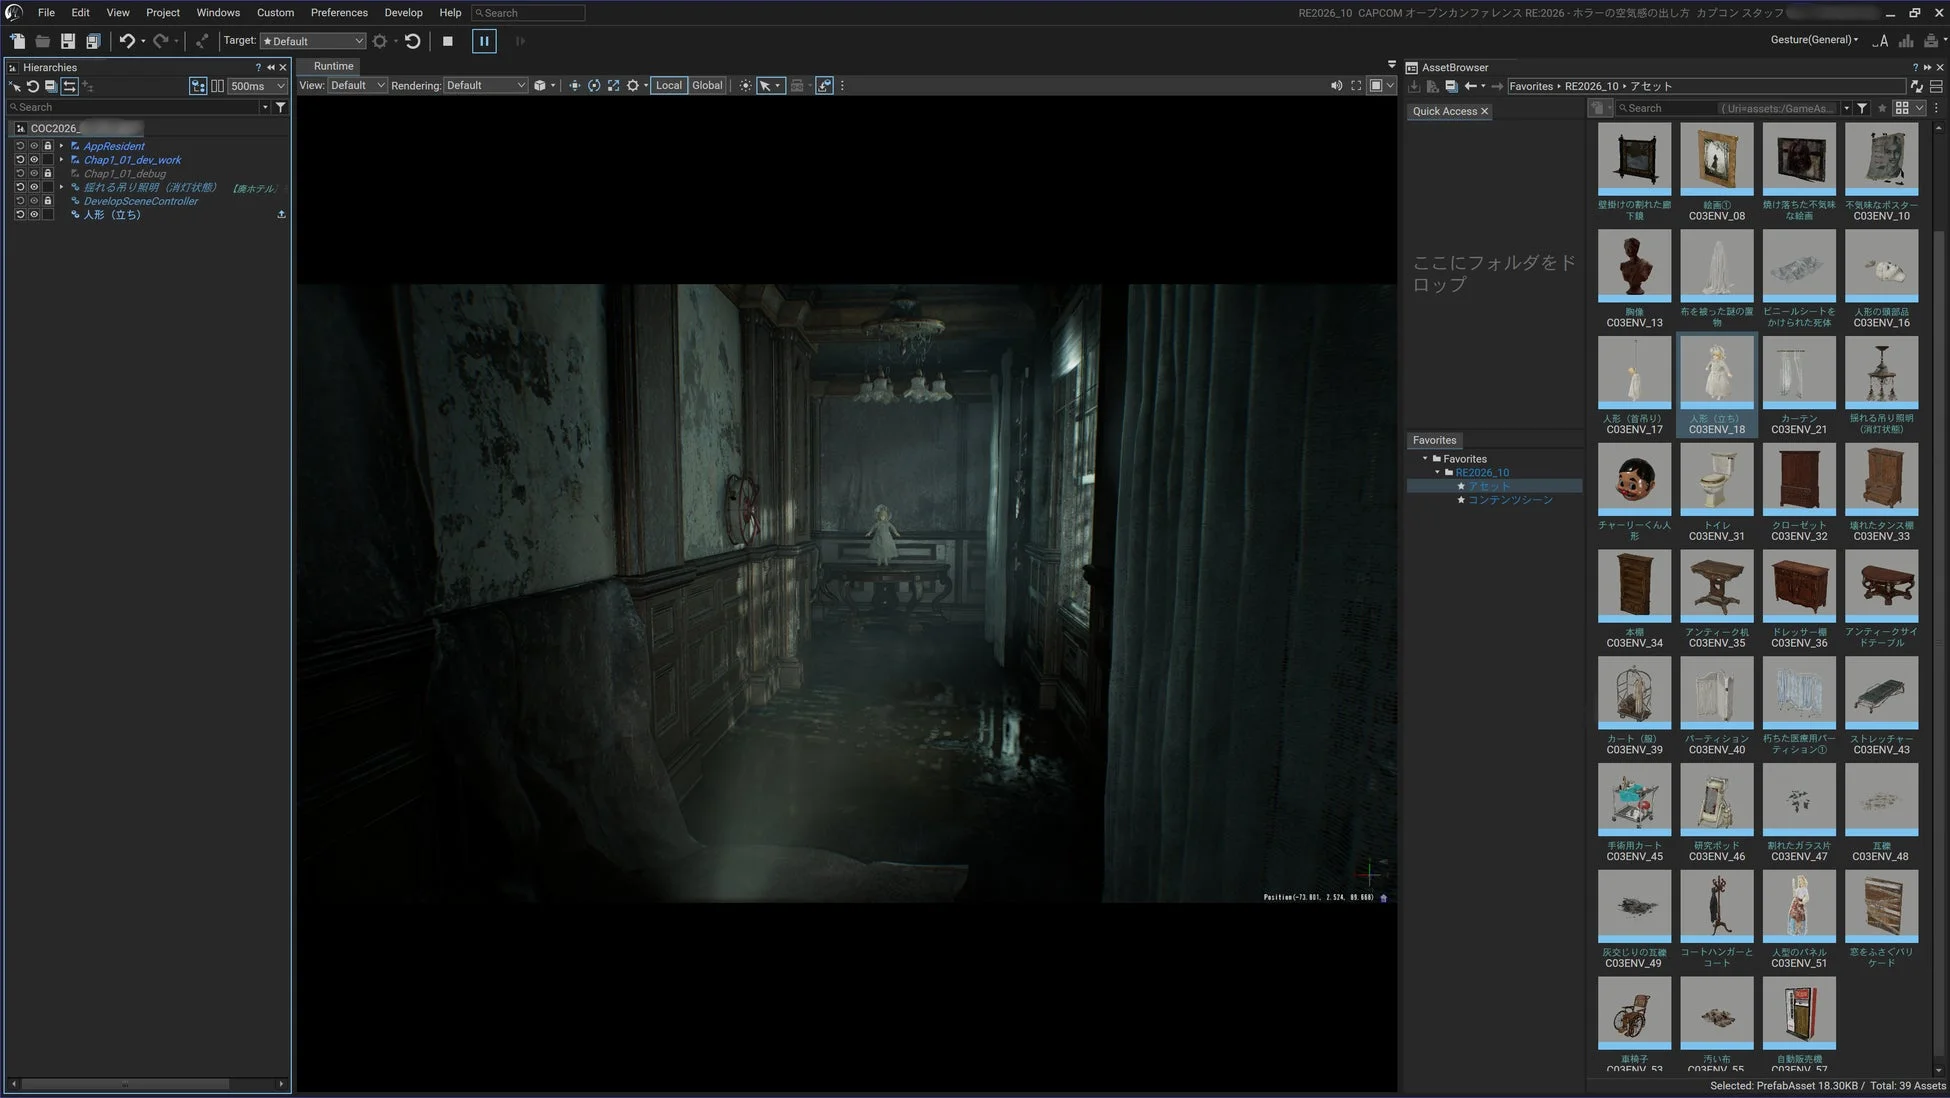This screenshot has width=1950, height=1098.
Task: Open the viewport toolbar overflow menu
Action: coord(842,86)
